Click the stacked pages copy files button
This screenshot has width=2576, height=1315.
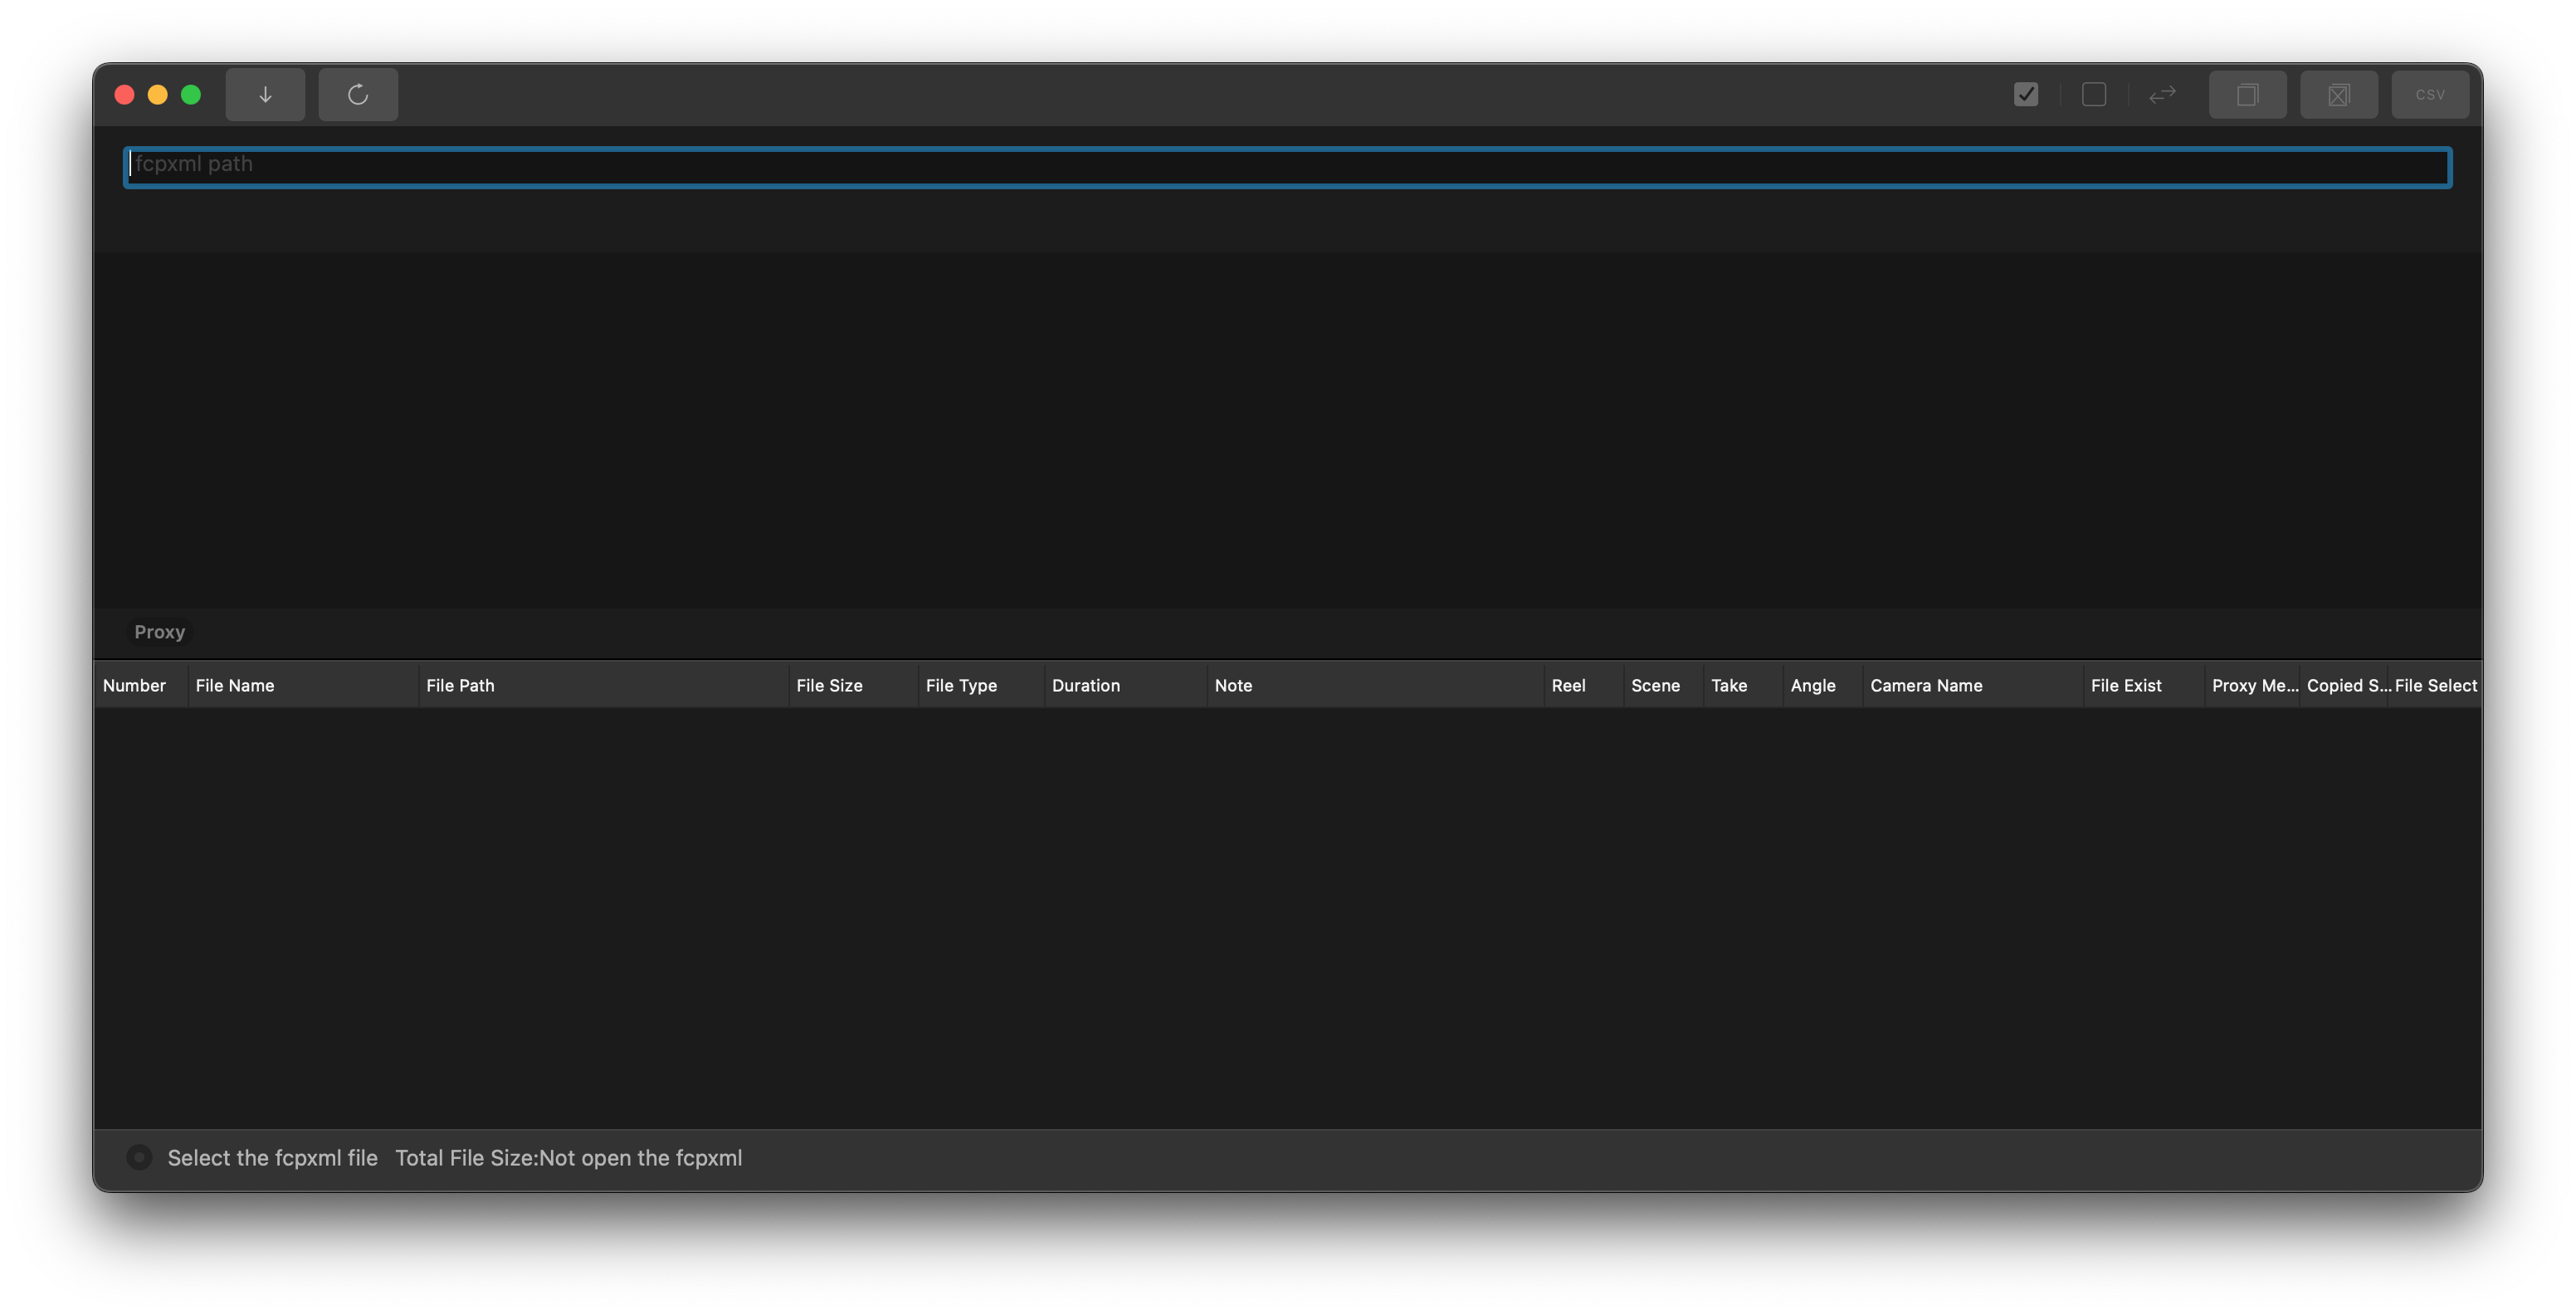[x=2247, y=94]
